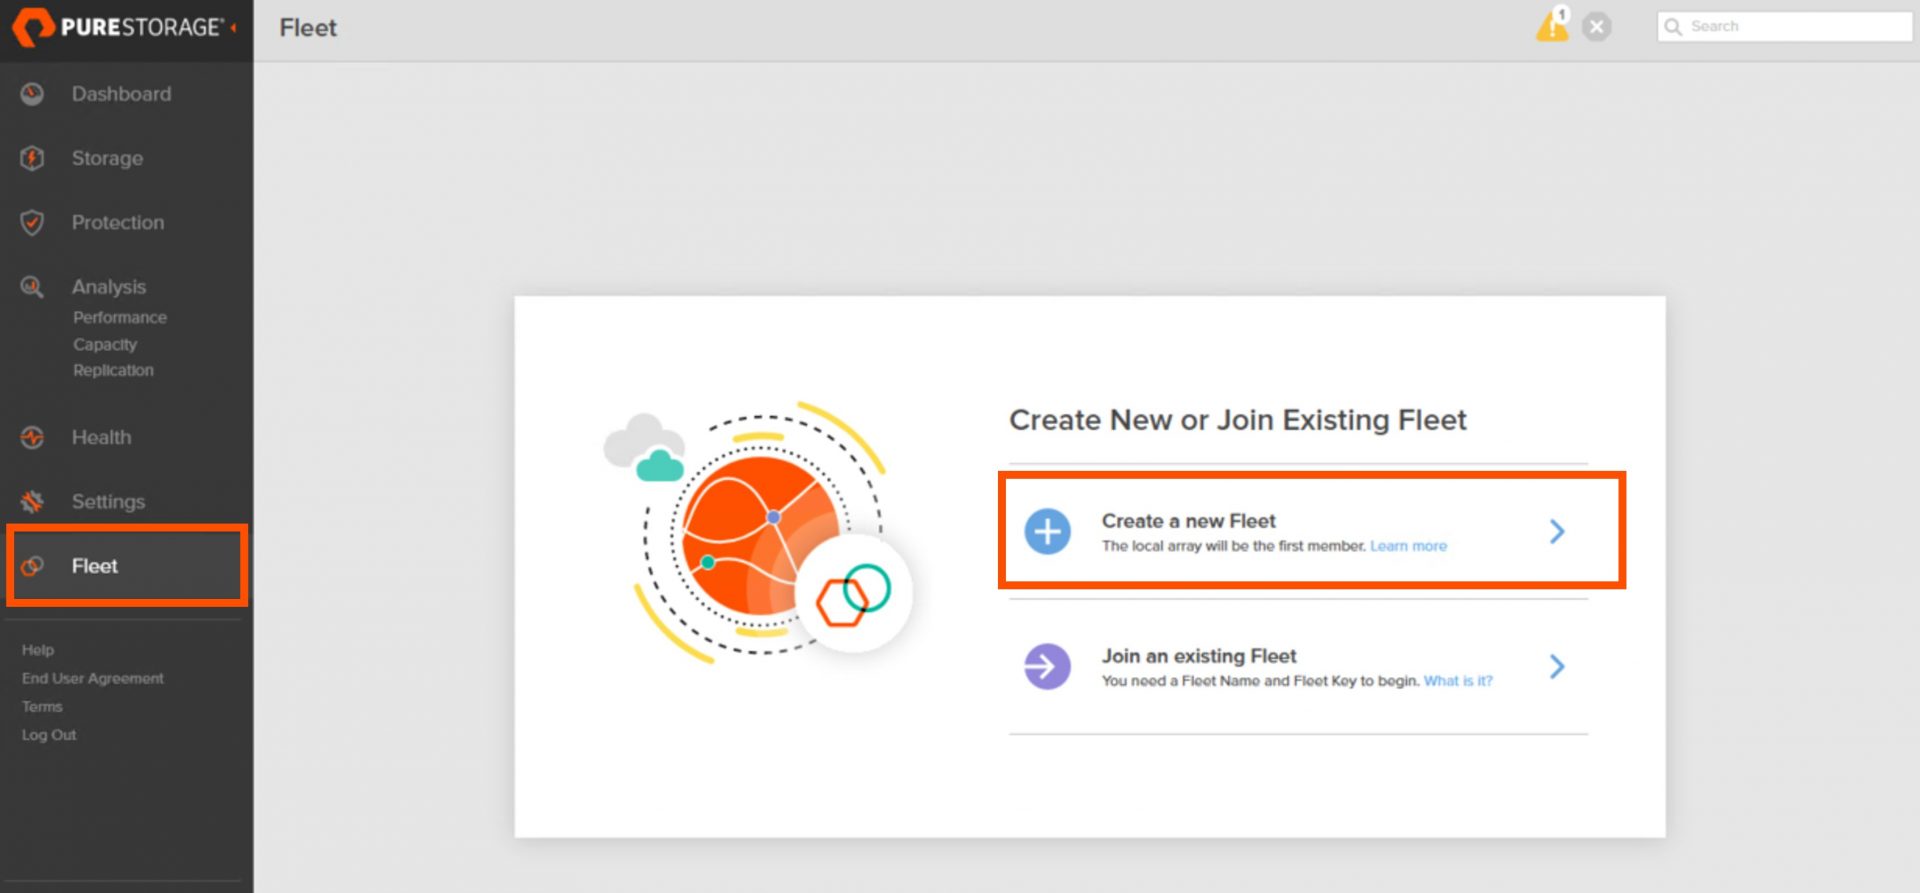Click the Protection shield icon
This screenshot has height=893, width=1920.
coord(32,222)
